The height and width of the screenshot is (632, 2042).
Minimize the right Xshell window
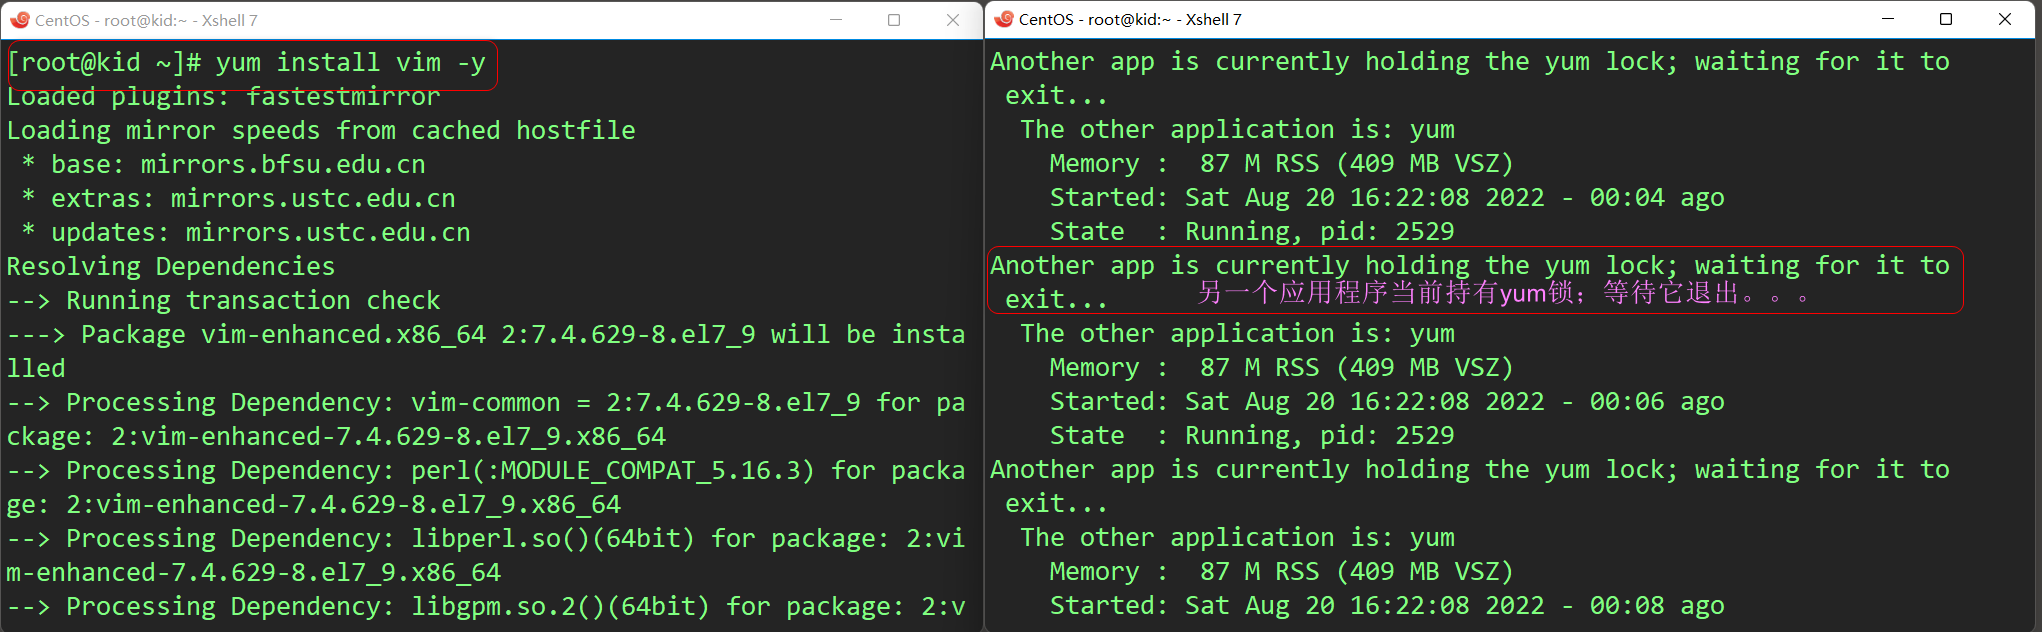[x=1888, y=19]
